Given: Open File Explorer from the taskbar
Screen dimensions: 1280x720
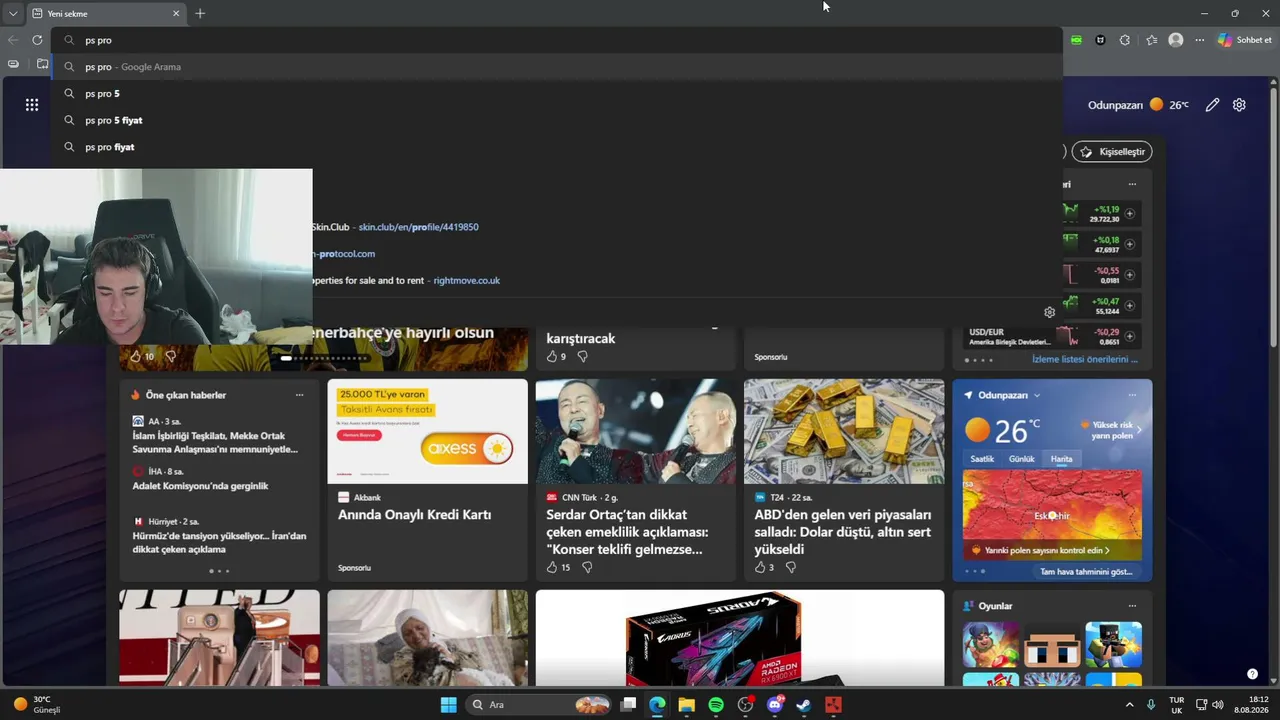Looking at the screenshot, I should coord(686,705).
